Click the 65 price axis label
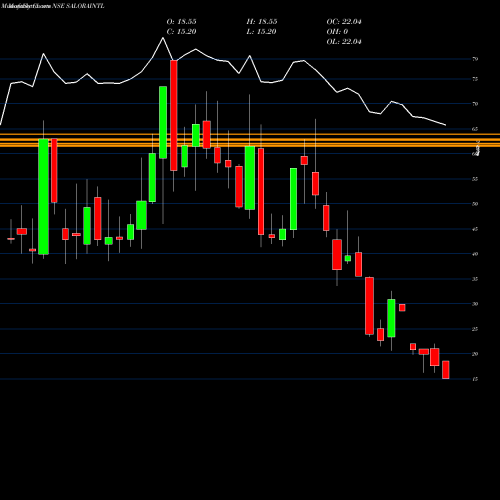This screenshot has height=500, width=500. (x=475, y=129)
